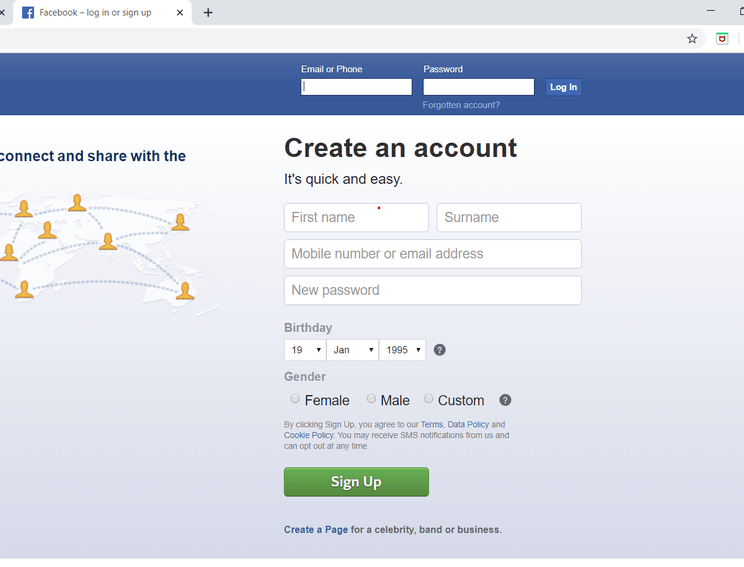Focus the Password login field
744x567 pixels.
pos(479,87)
